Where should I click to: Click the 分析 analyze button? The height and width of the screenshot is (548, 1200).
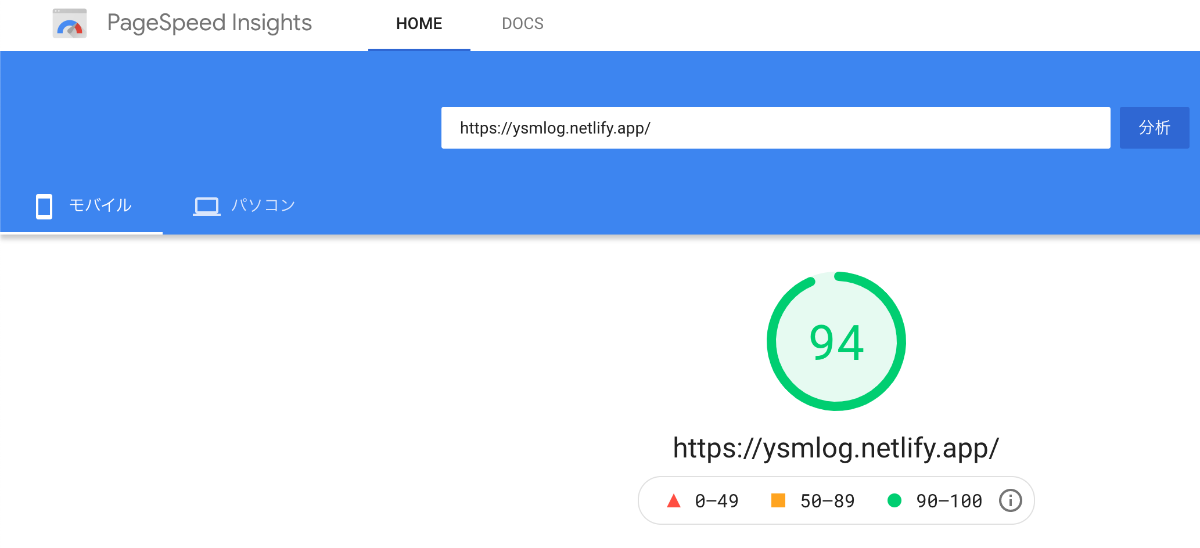(1154, 128)
